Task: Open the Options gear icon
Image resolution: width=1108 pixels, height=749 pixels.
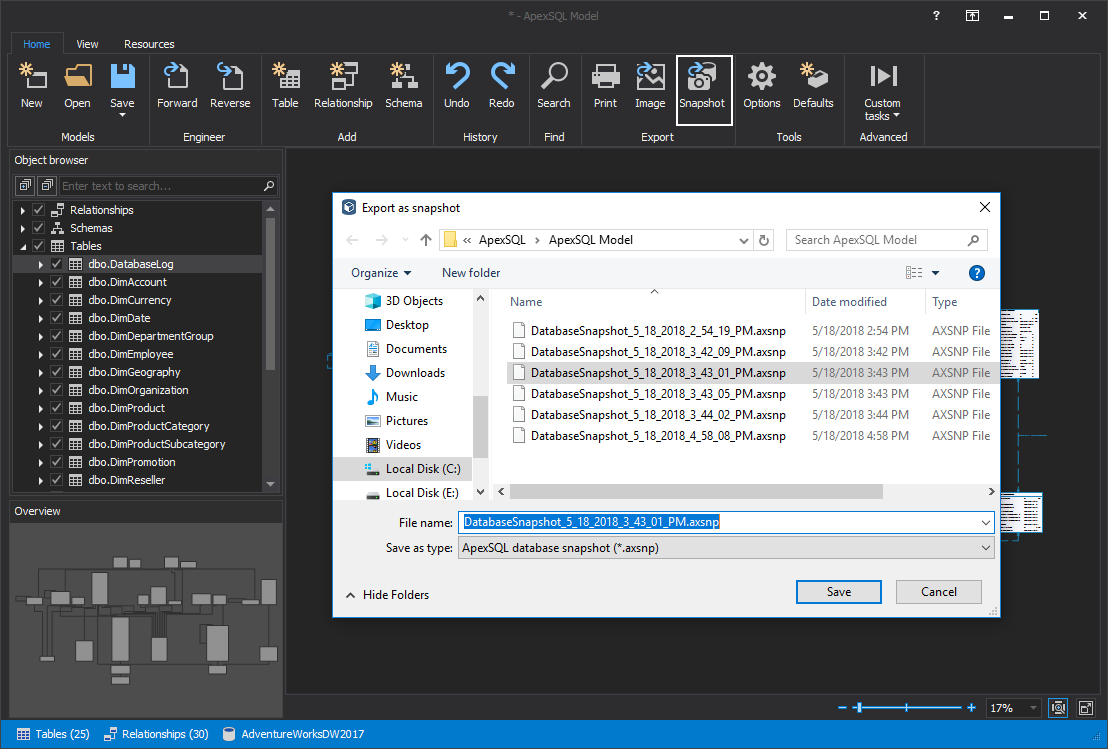Action: 762,85
